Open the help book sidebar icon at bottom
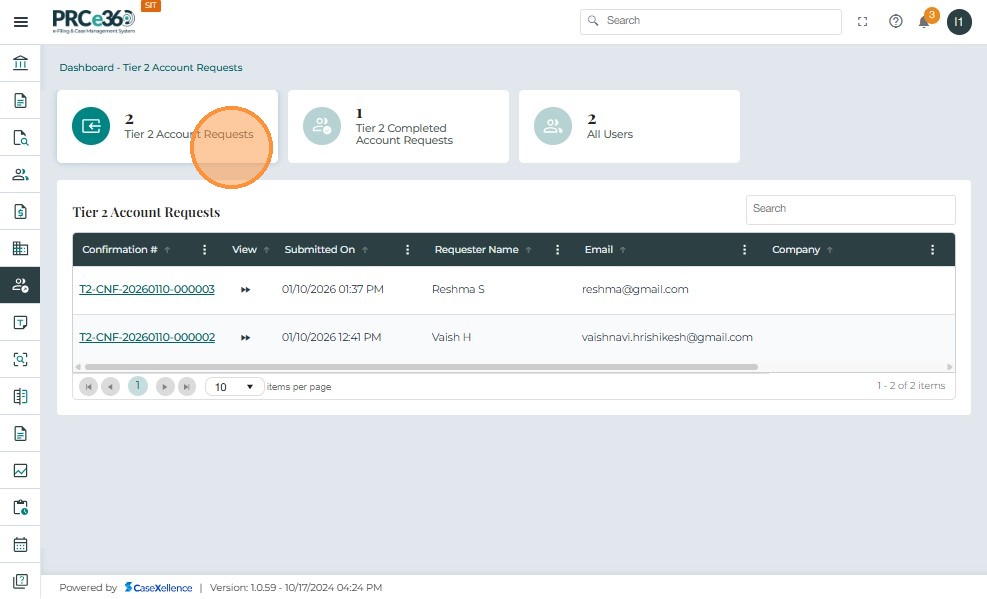This screenshot has width=987, height=599. coord(20,581)
